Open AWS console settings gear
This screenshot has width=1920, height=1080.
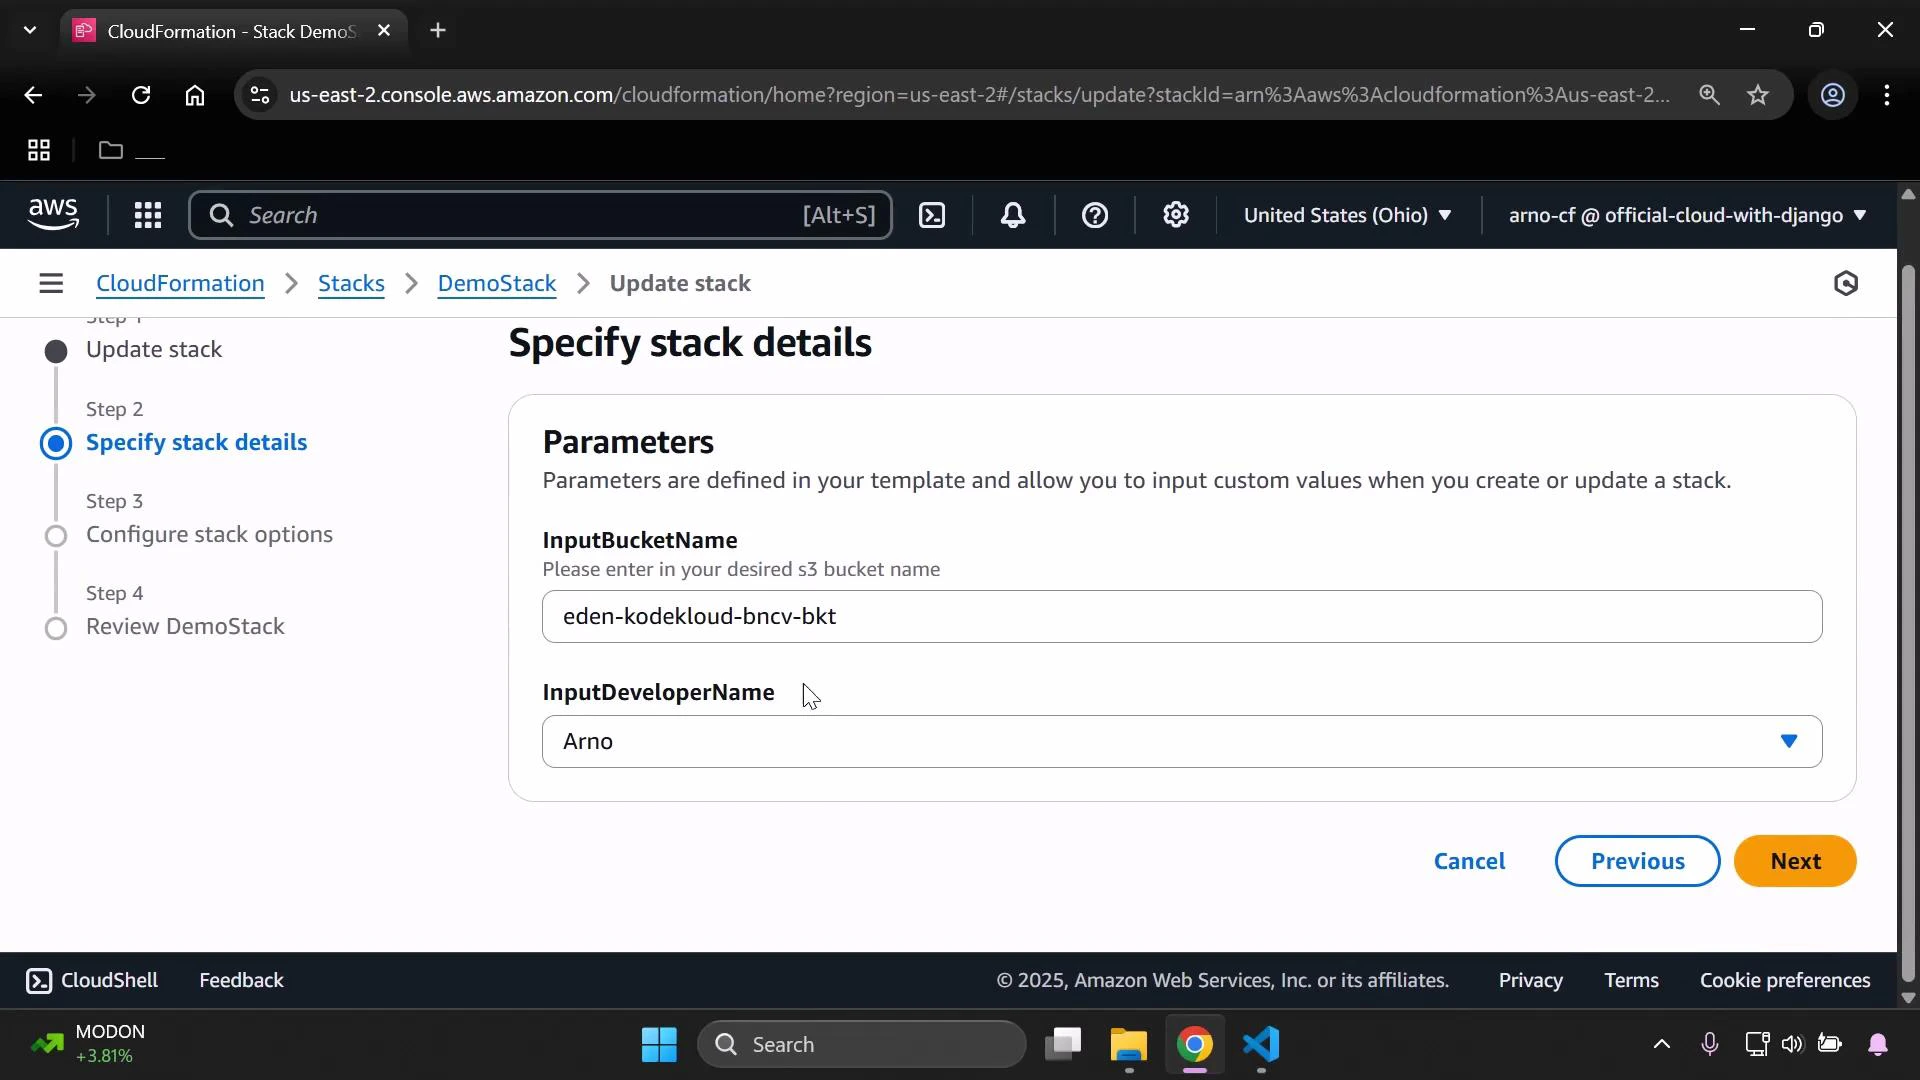point(1176,215)
